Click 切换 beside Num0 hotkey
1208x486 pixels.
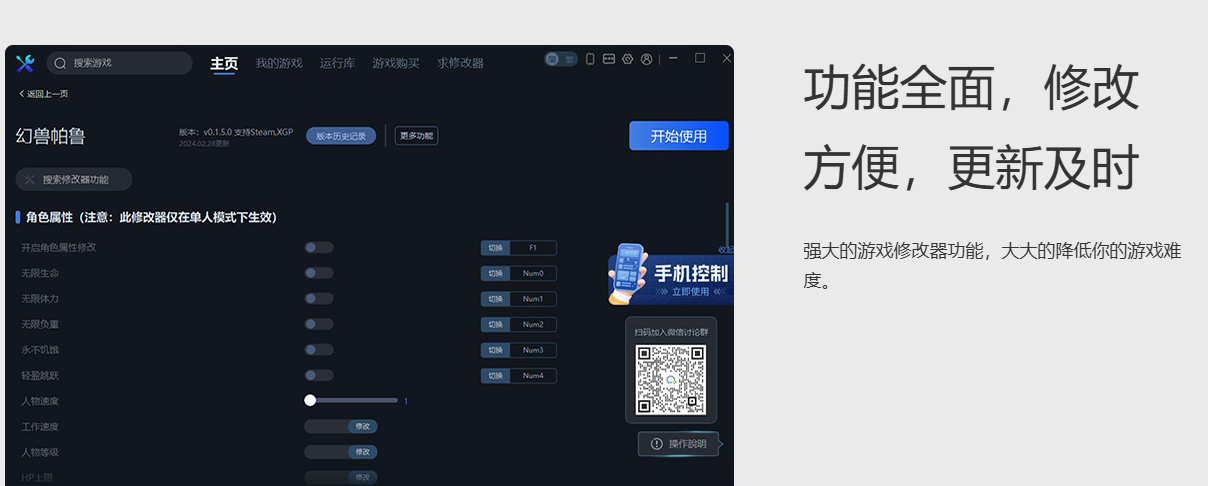(x=495, y=273)
